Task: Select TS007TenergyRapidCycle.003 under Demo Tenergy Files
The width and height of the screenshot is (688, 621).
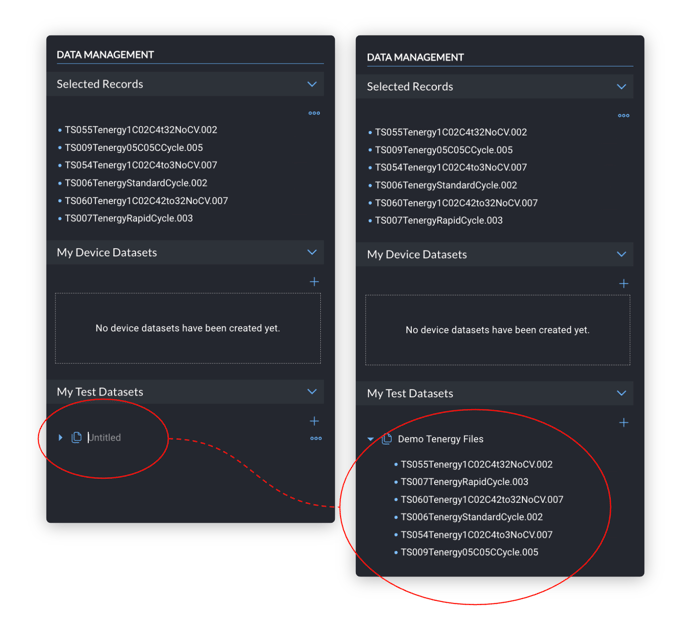Action: pos(464,482)
